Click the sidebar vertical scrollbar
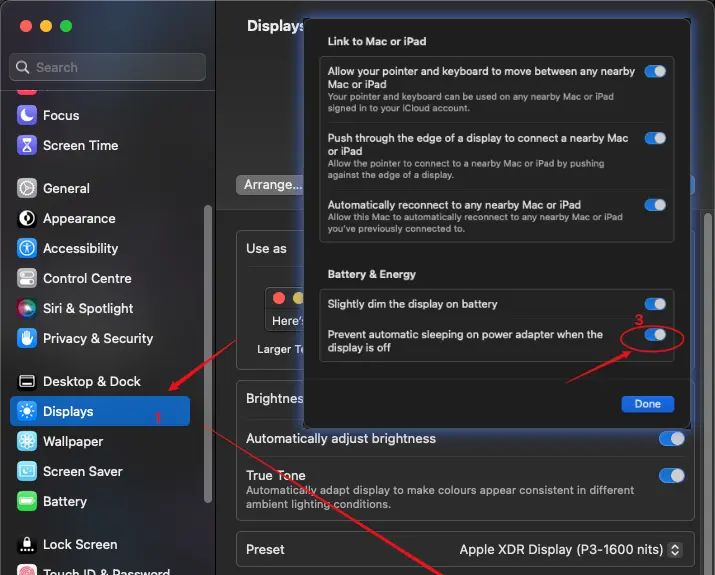This screenshot has height=575, width=715. (208, 354)
